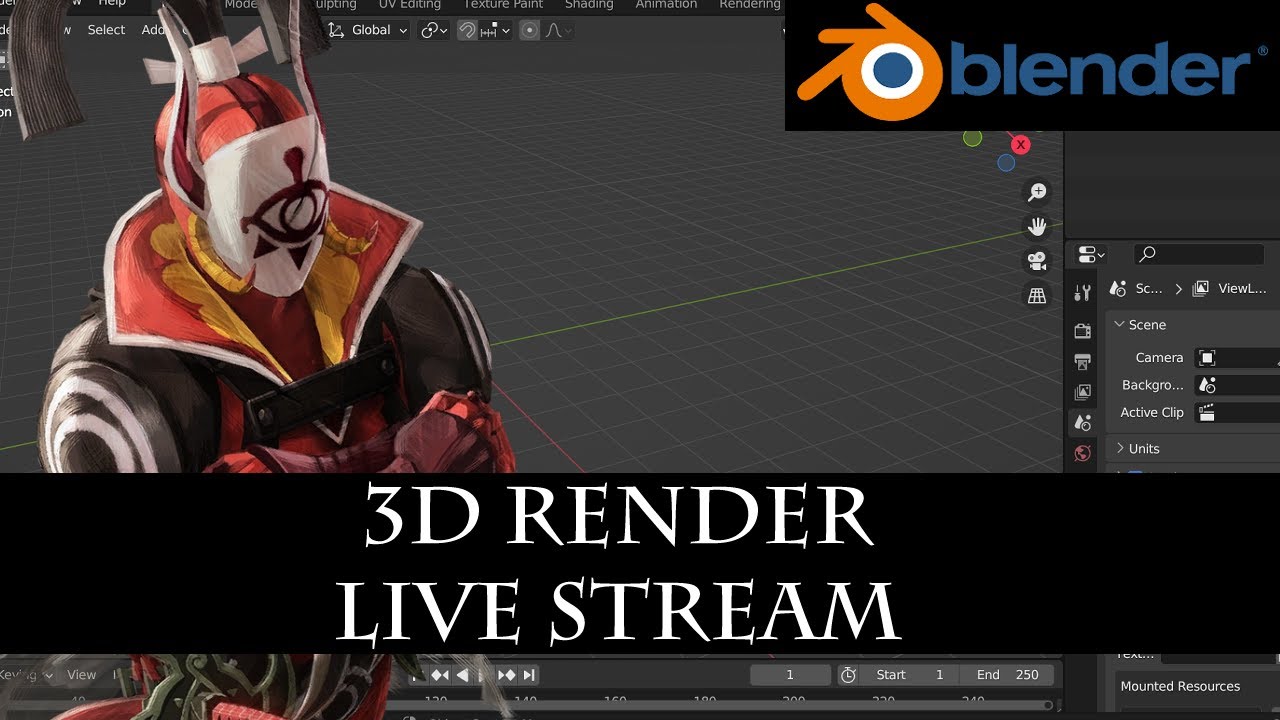The image size is (1280, 720).
Task: Click the jump to previous keyframe button
Action: pos(440,675)
